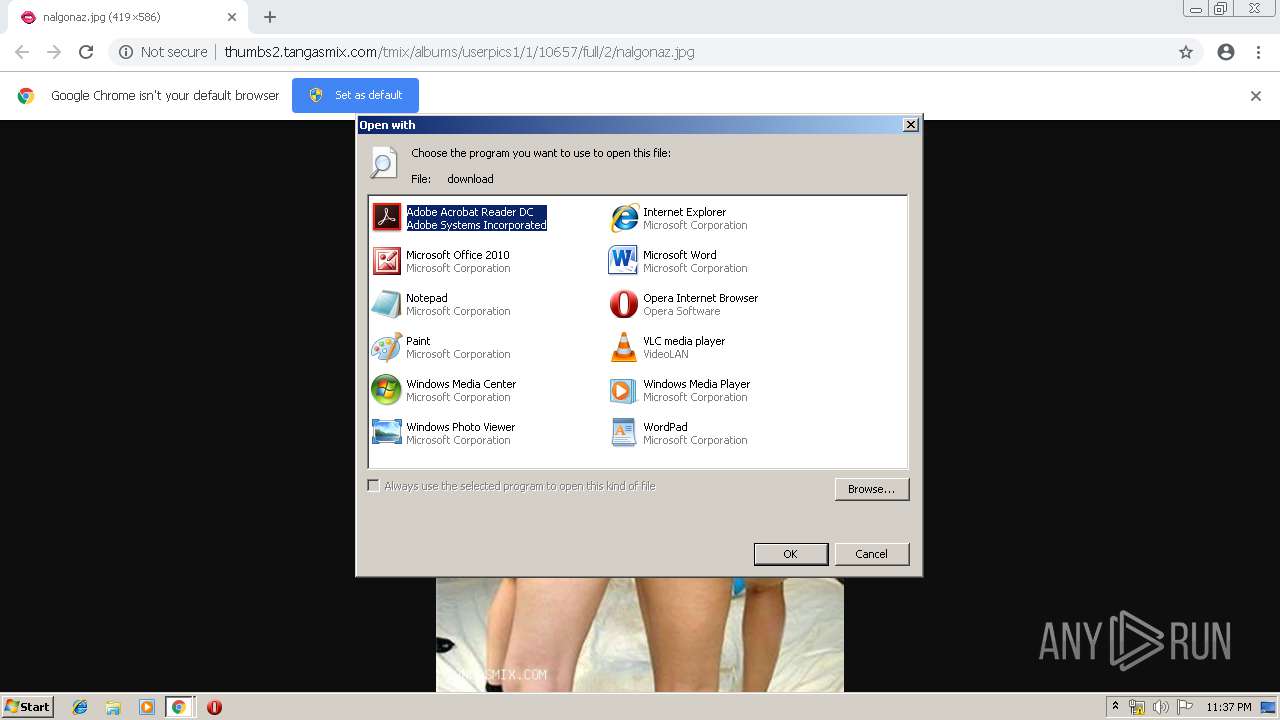Click Opera icon in the taskbar
This screenshot has width=1280, height=720.
214,707
